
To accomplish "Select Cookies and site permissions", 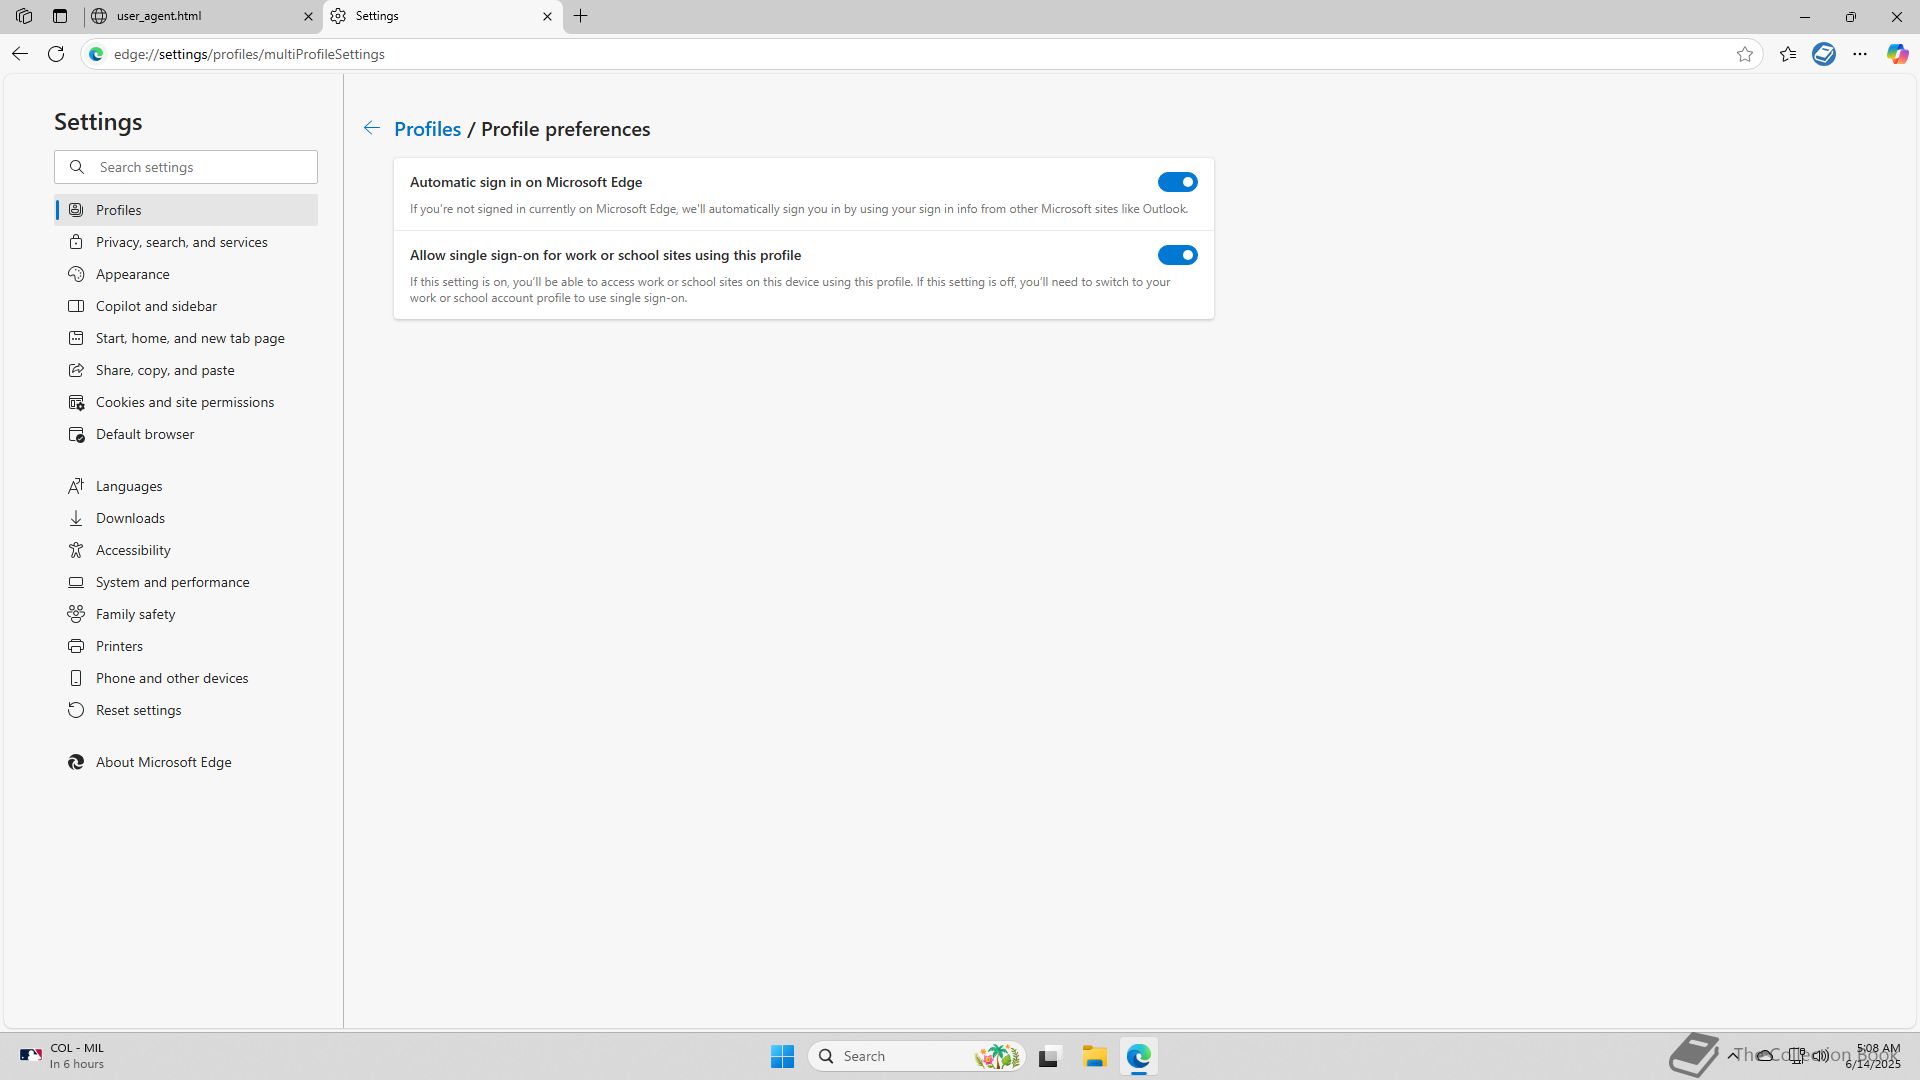I will tap(184, 402).
